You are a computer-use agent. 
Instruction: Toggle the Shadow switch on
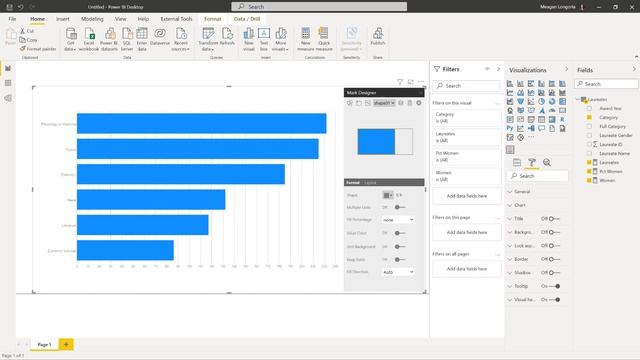pos(554,273)
